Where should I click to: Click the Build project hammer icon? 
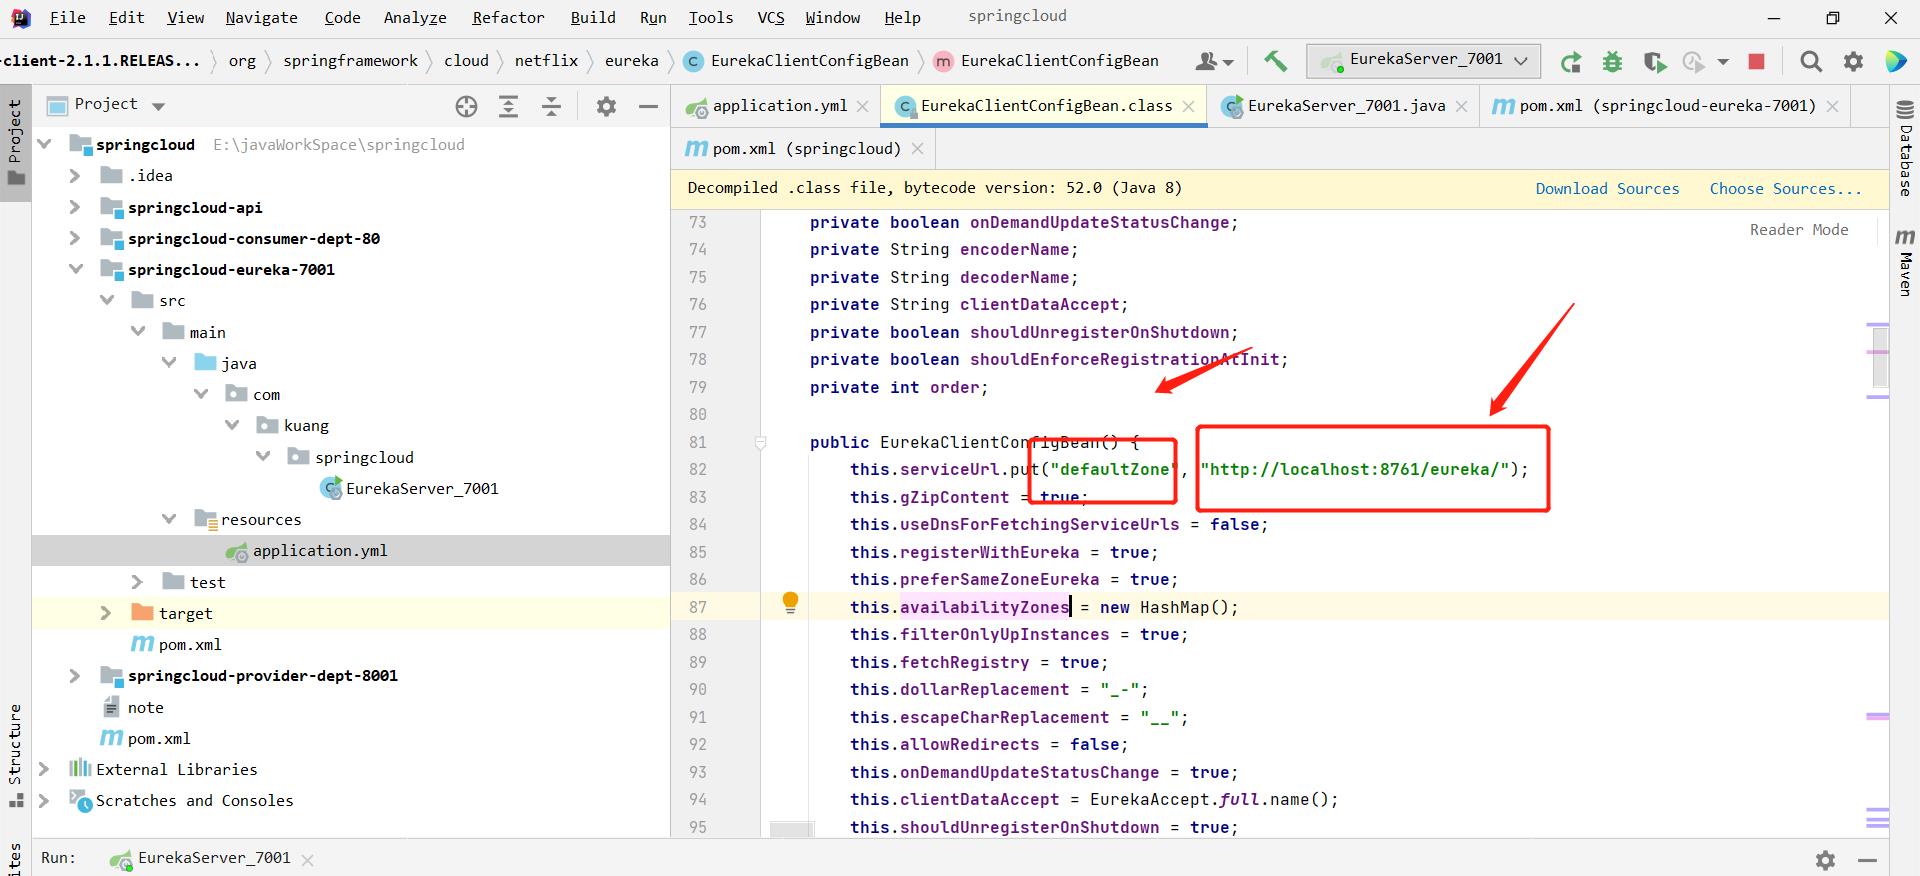click(x=1275, y=61)
